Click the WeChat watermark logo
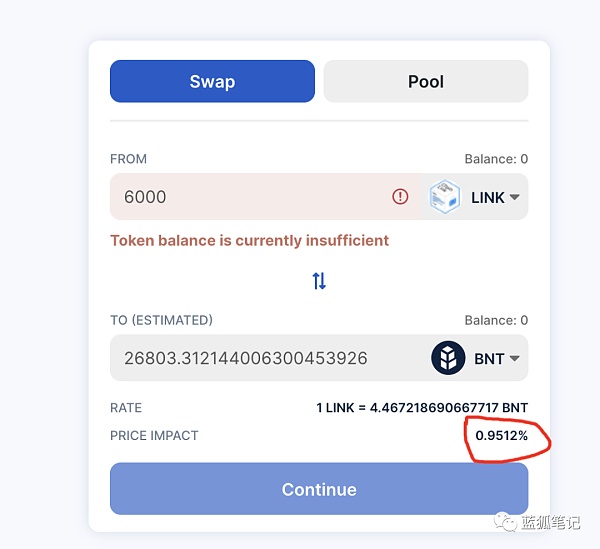 tap(505, 522)
